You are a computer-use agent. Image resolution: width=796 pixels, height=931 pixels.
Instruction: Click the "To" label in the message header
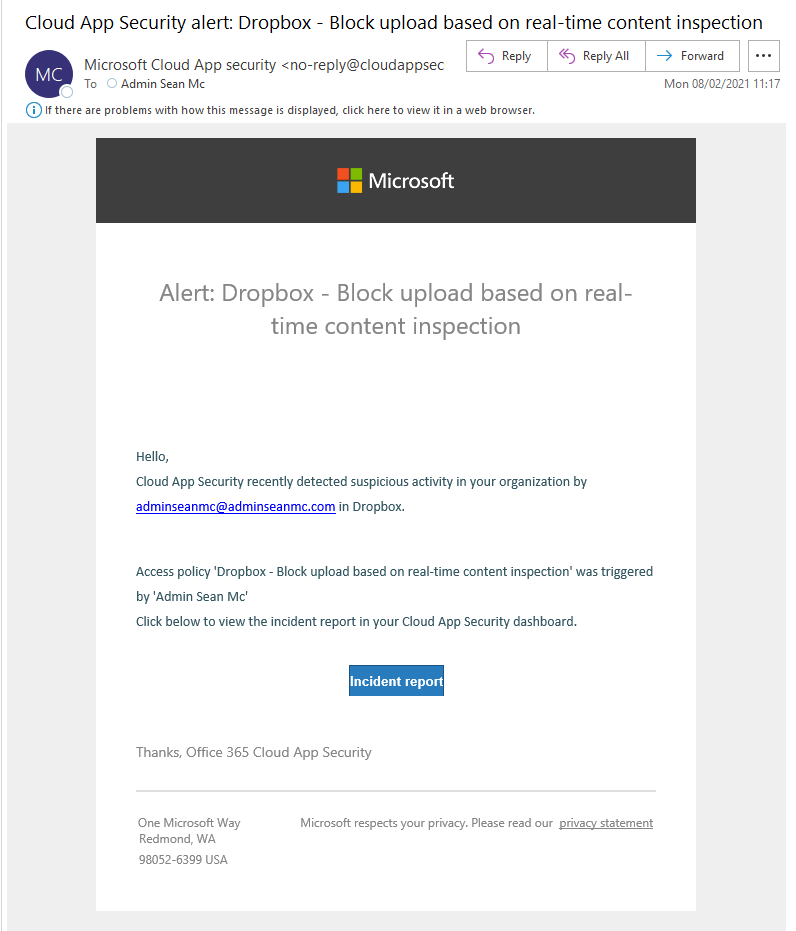tap(91, 84)
